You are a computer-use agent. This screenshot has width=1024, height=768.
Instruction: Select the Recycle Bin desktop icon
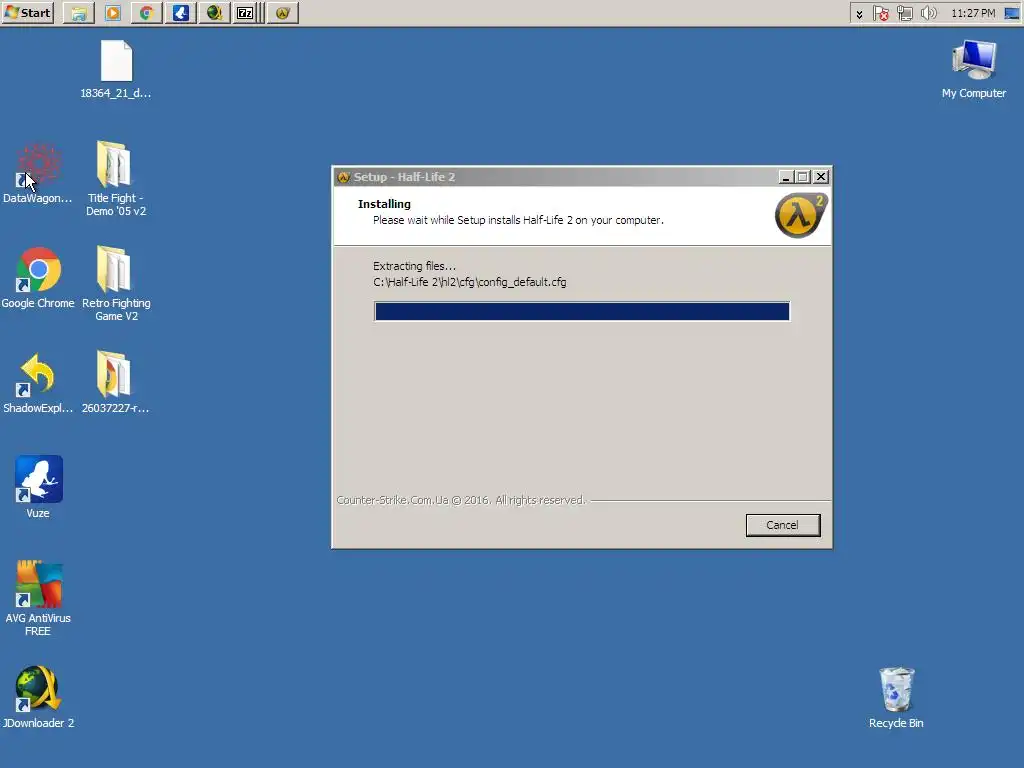pyautogui.click(x=896, y=697)
